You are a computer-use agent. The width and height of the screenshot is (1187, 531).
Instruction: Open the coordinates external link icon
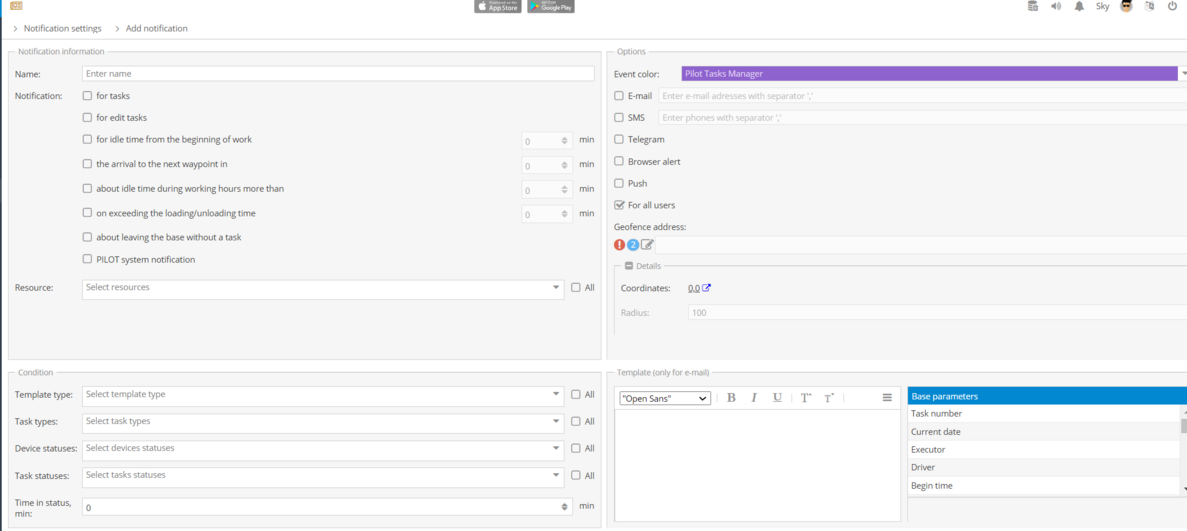706,288
